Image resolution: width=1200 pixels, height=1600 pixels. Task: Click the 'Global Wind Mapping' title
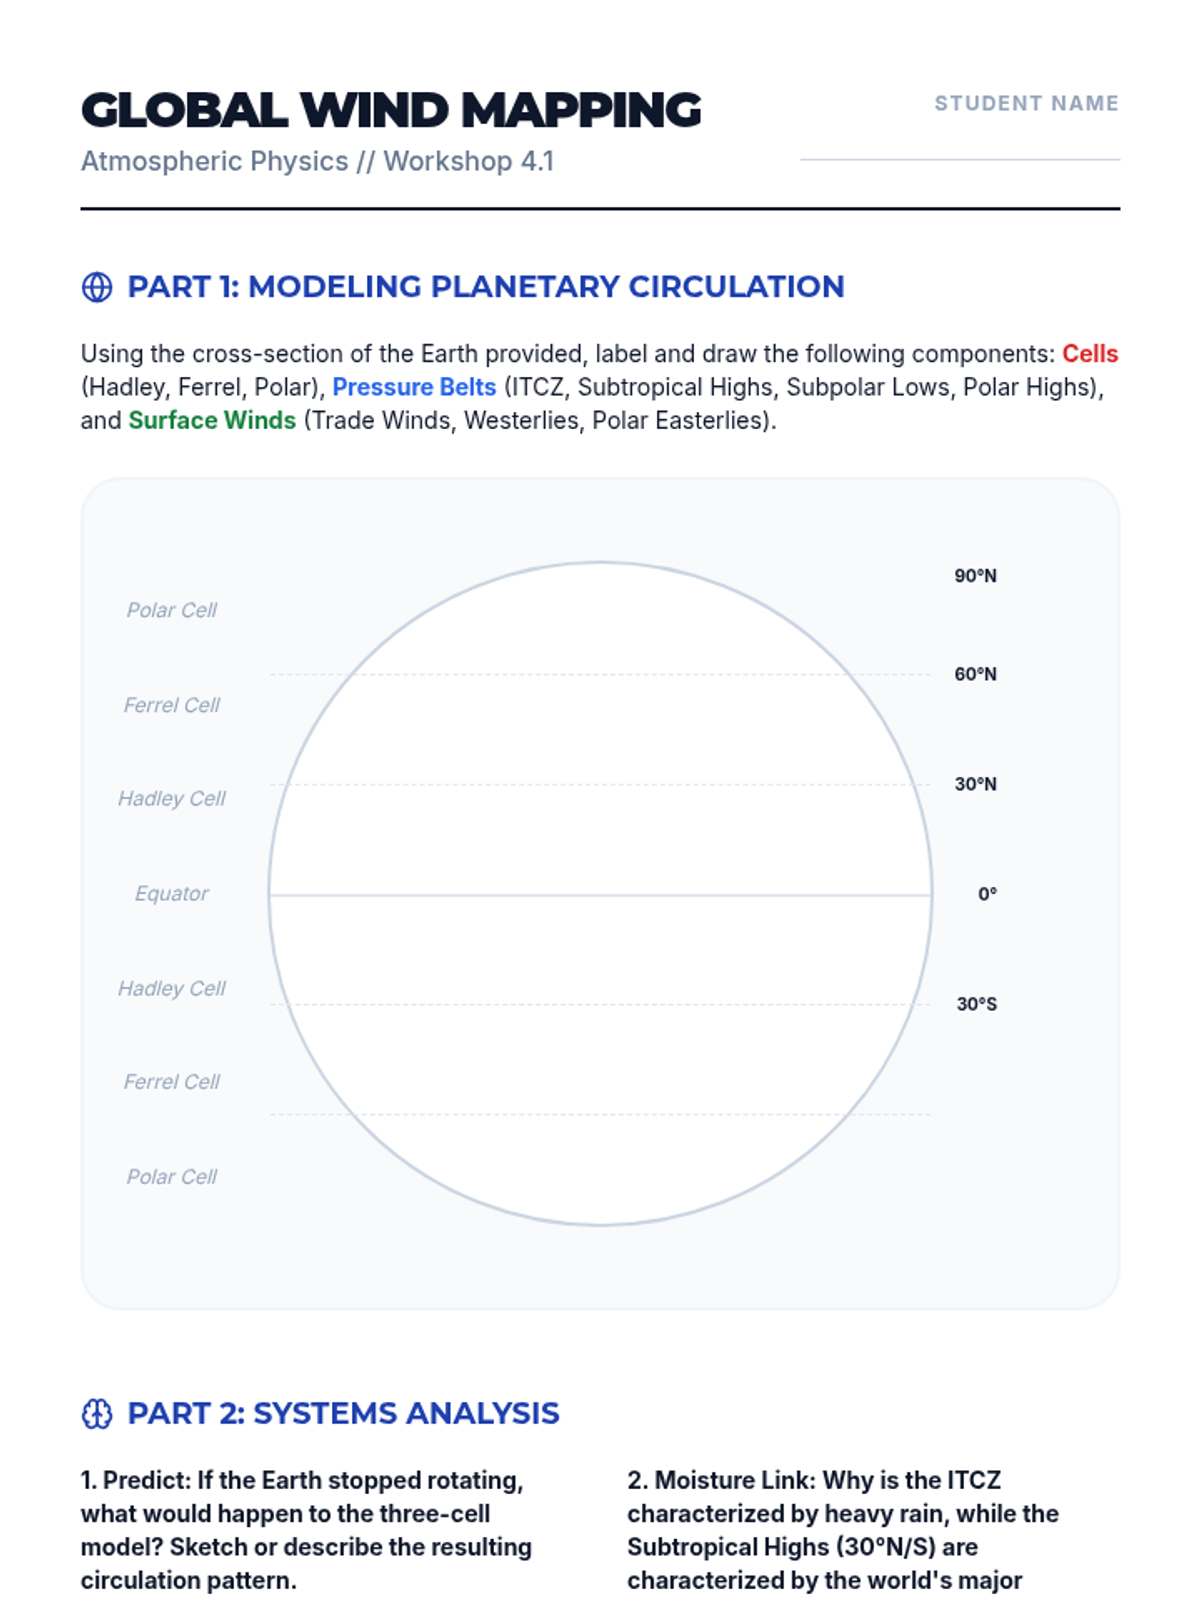391,110
